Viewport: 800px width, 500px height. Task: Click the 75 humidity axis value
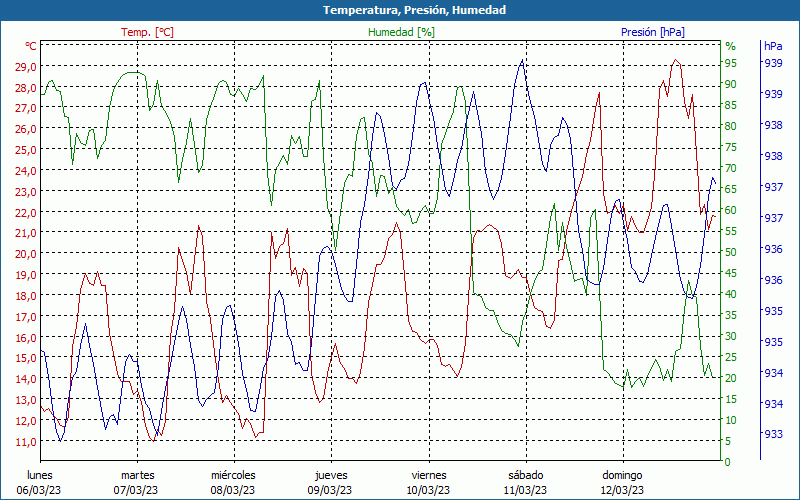click(731, 147)
